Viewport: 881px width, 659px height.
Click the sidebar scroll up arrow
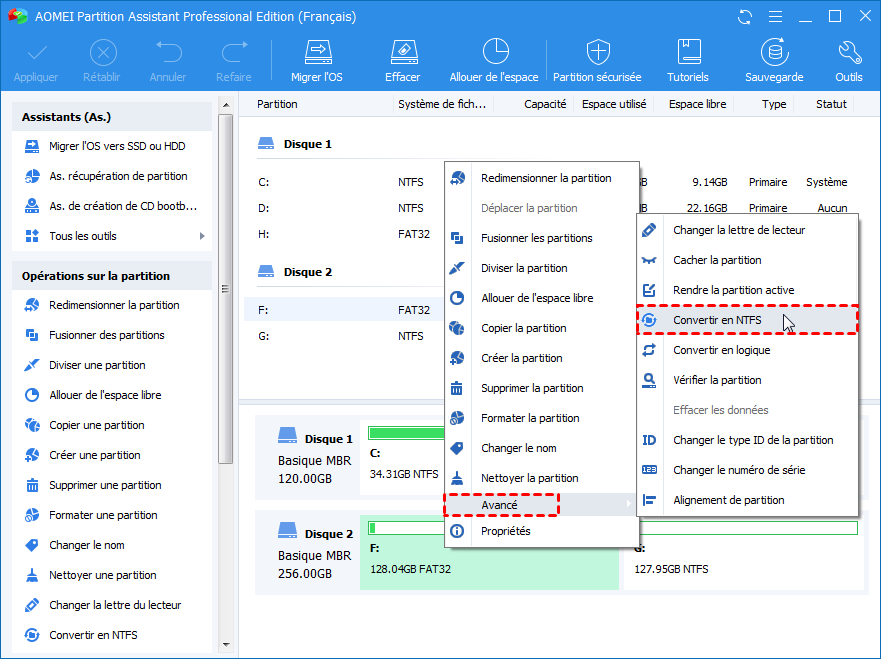click(226, 105)
